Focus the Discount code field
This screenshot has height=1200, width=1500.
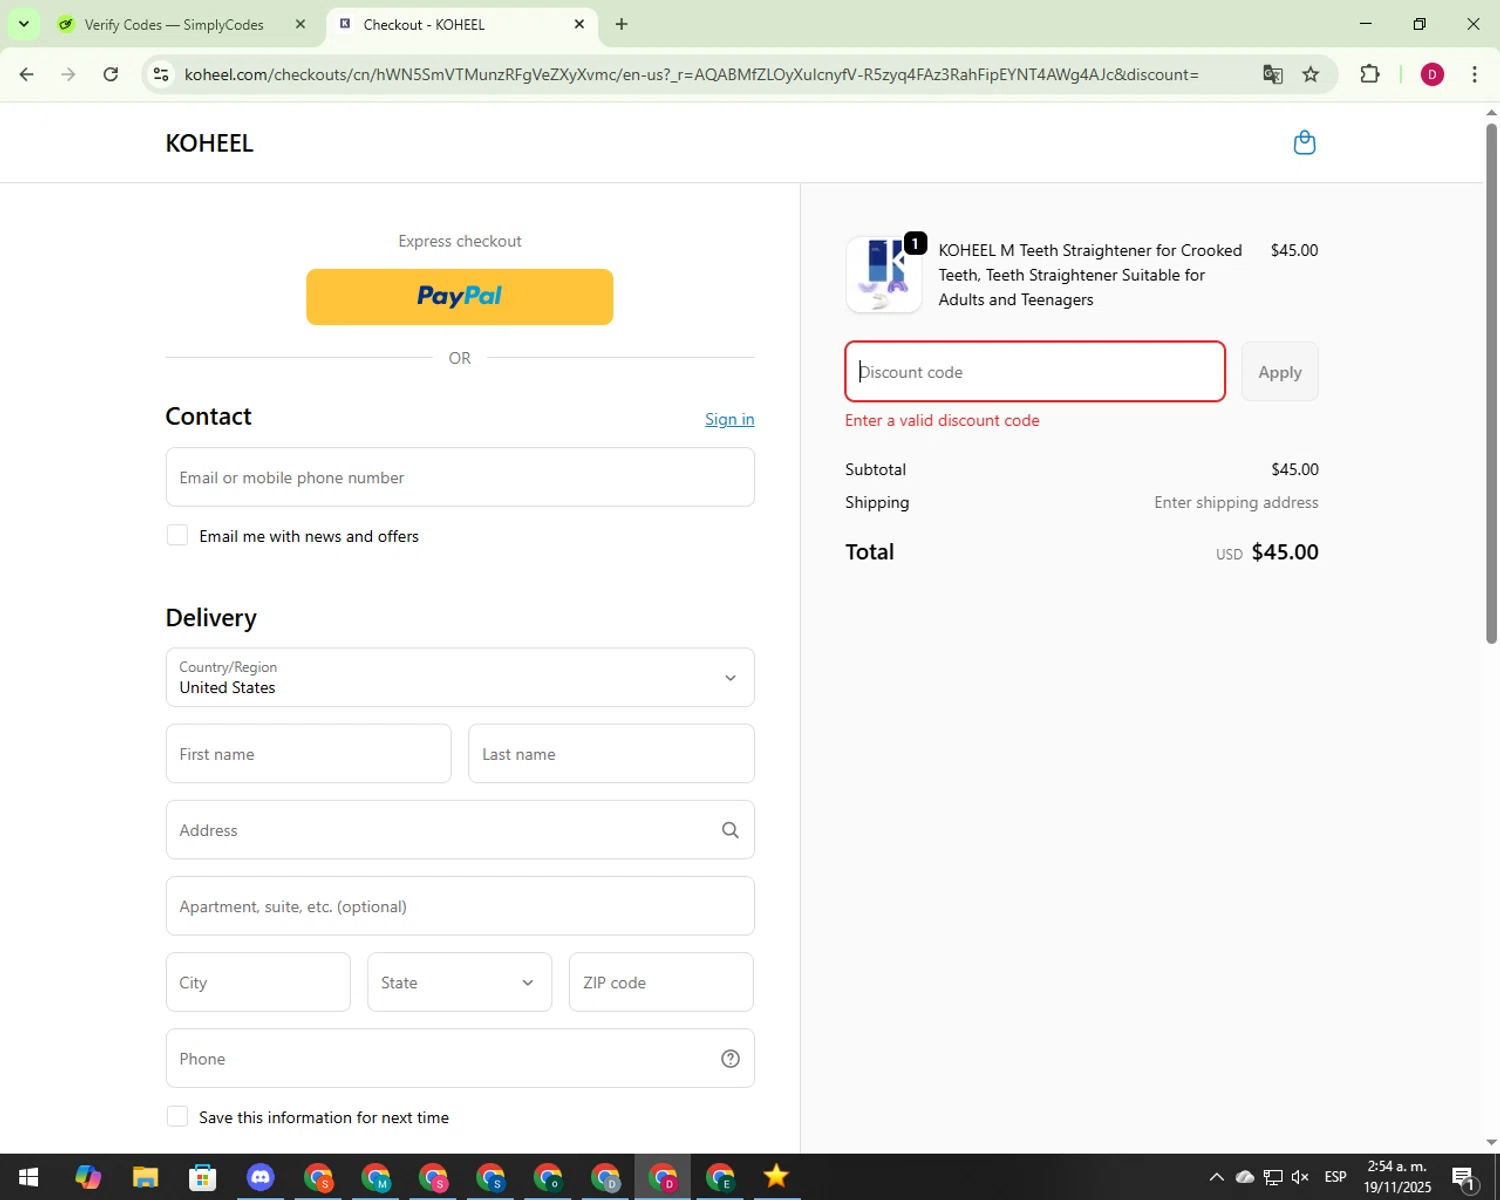click(1035, 372)
